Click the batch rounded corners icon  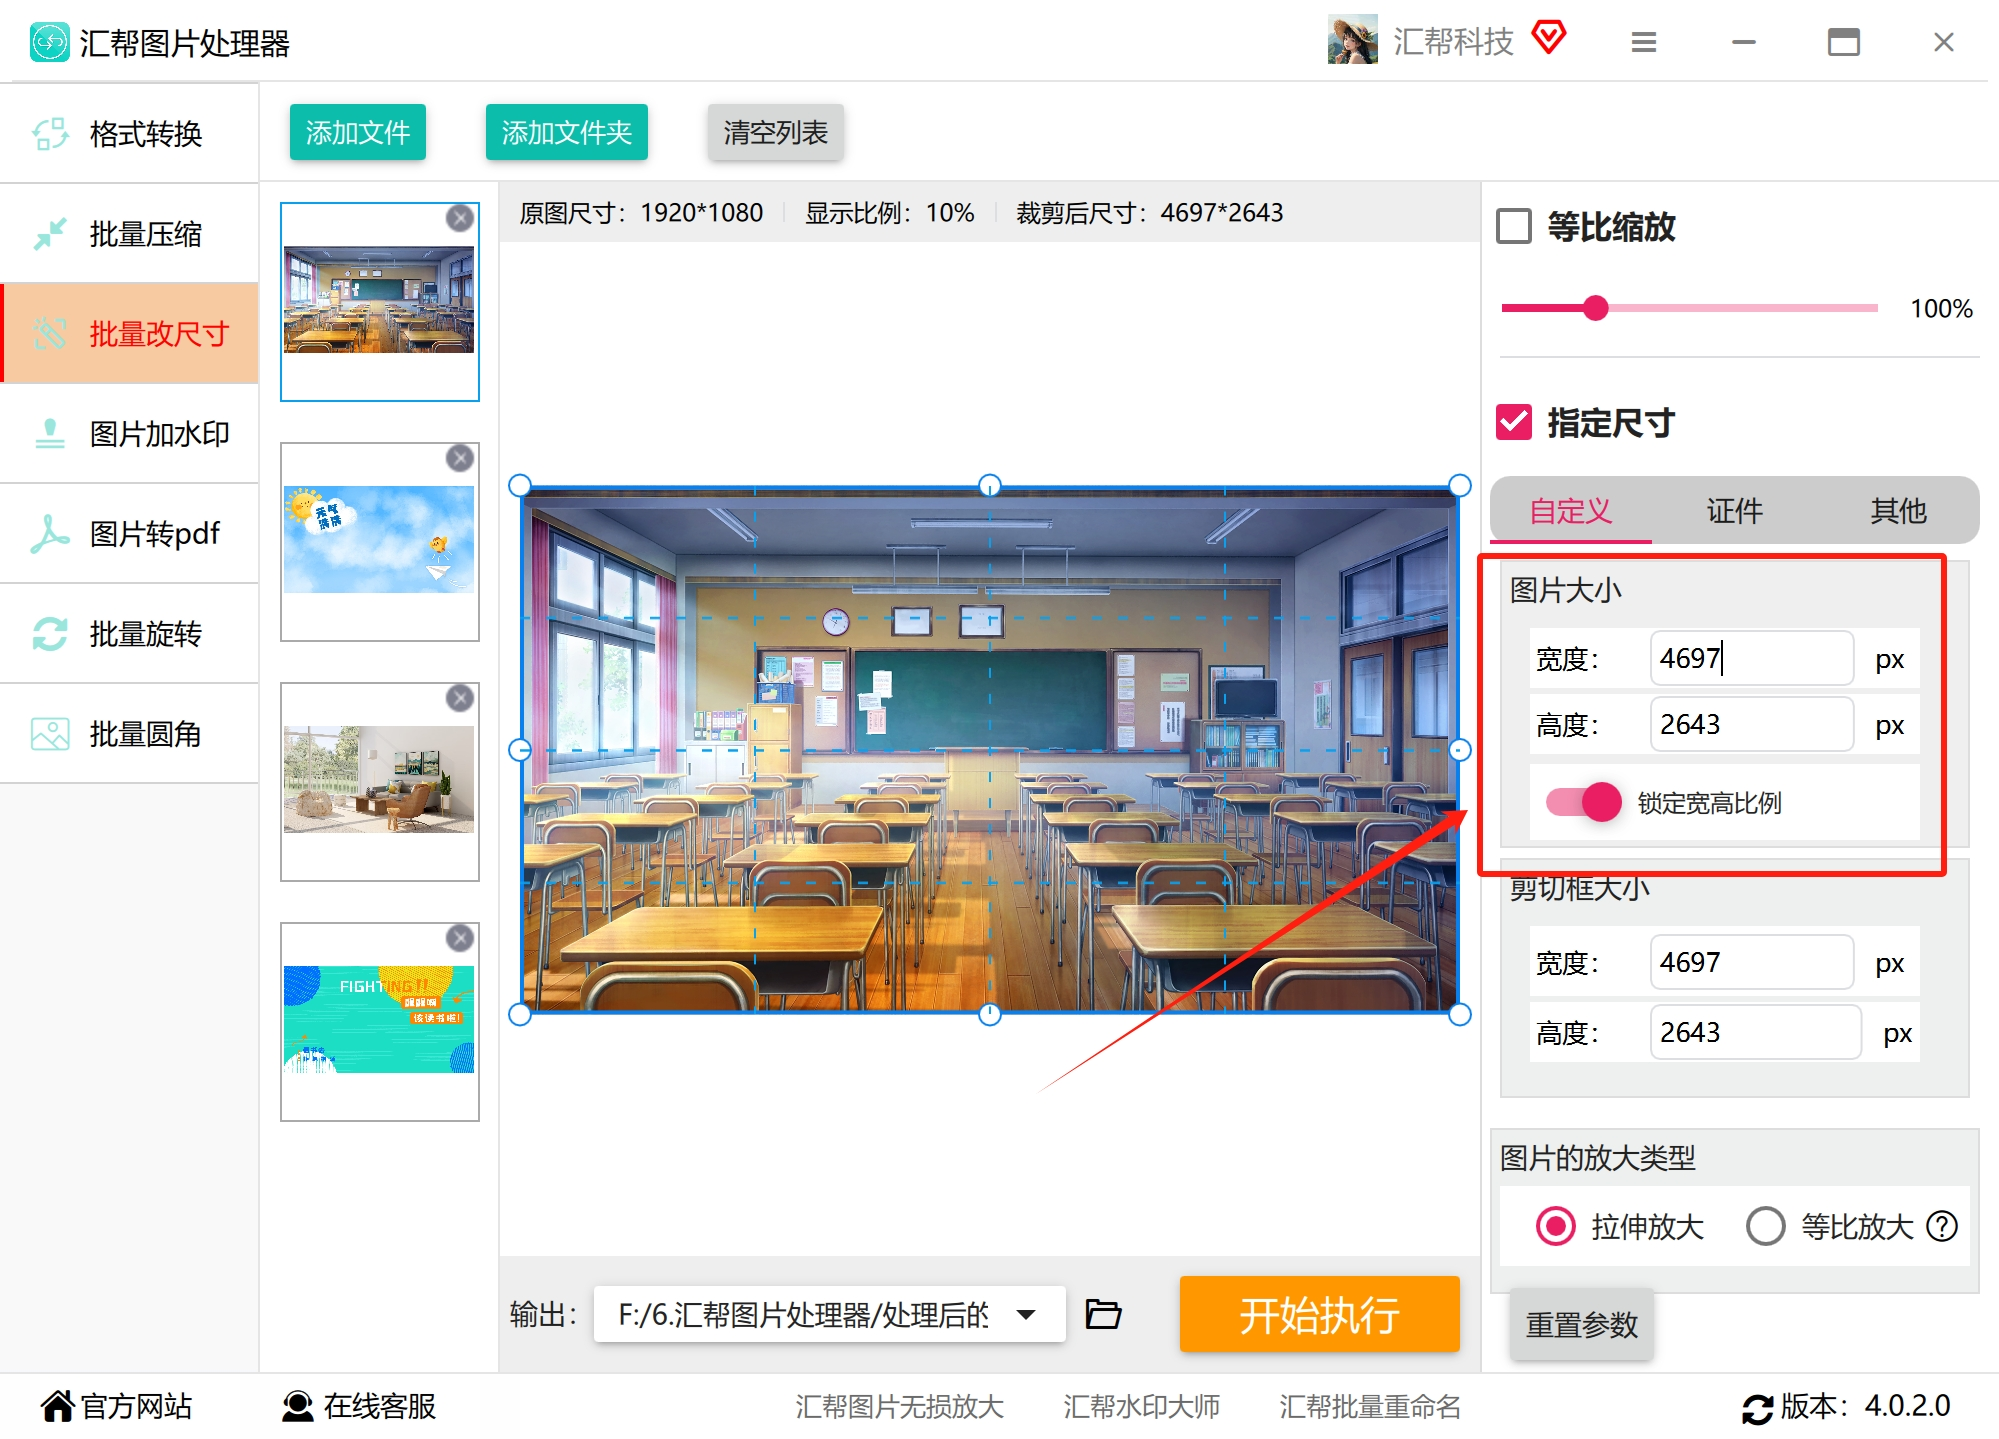50,734
